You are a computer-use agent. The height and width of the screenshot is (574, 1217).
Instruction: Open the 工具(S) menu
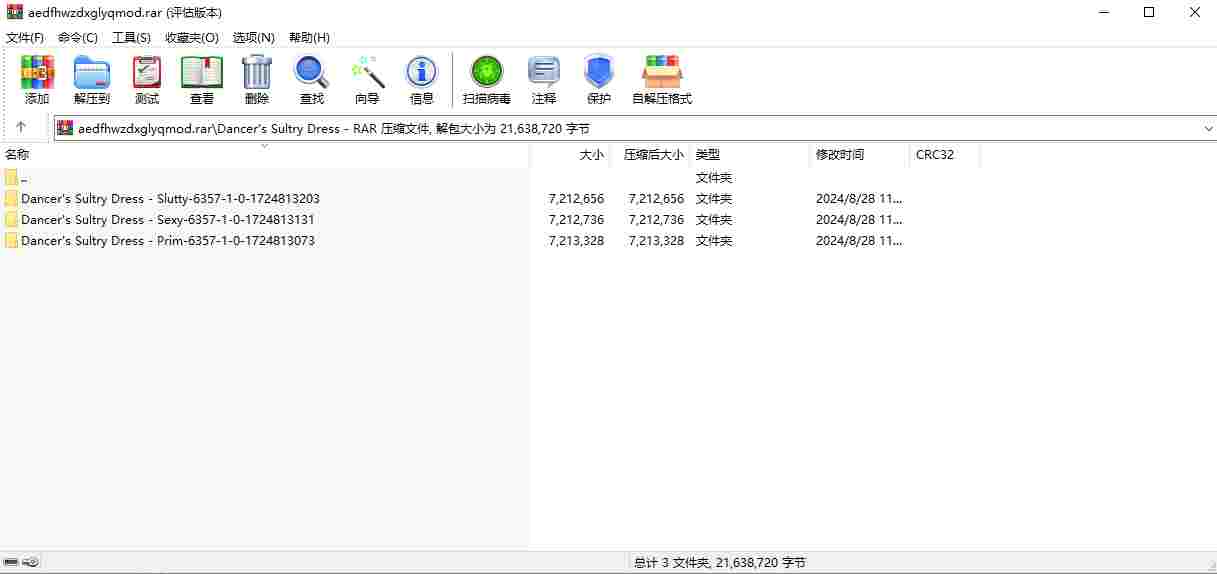tap(131, 37)
